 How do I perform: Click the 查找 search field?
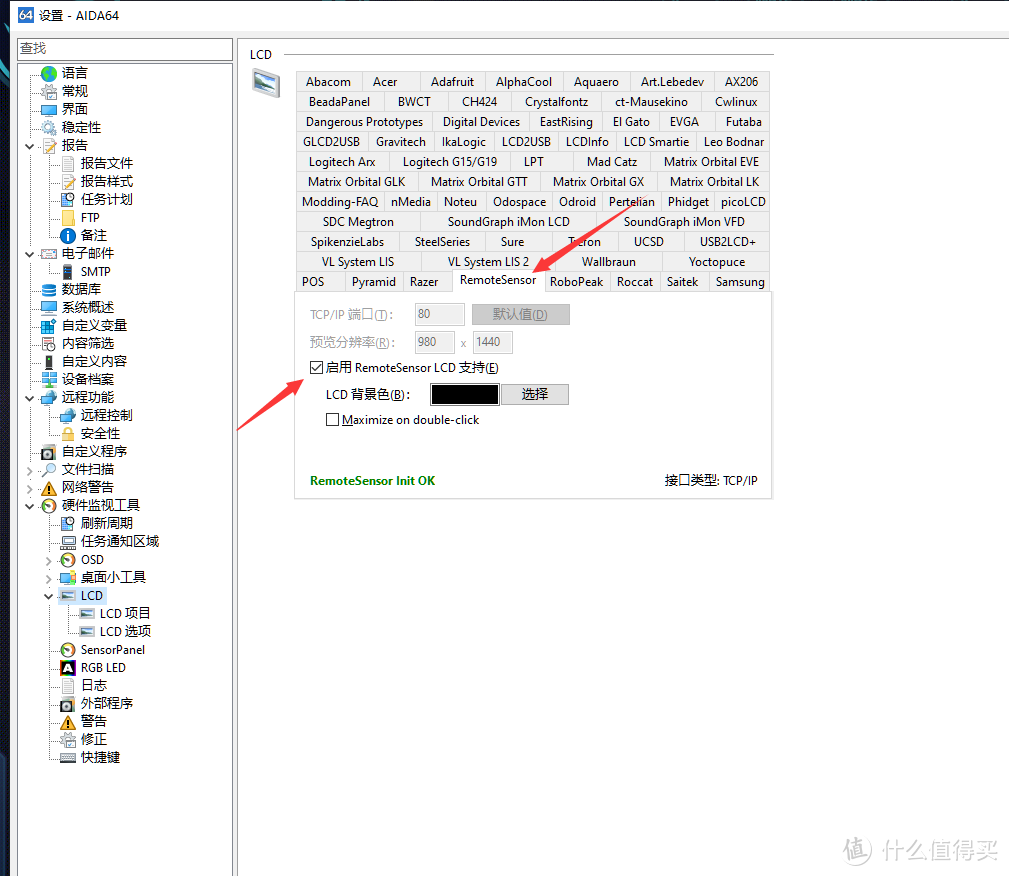(x=125, y=49)
